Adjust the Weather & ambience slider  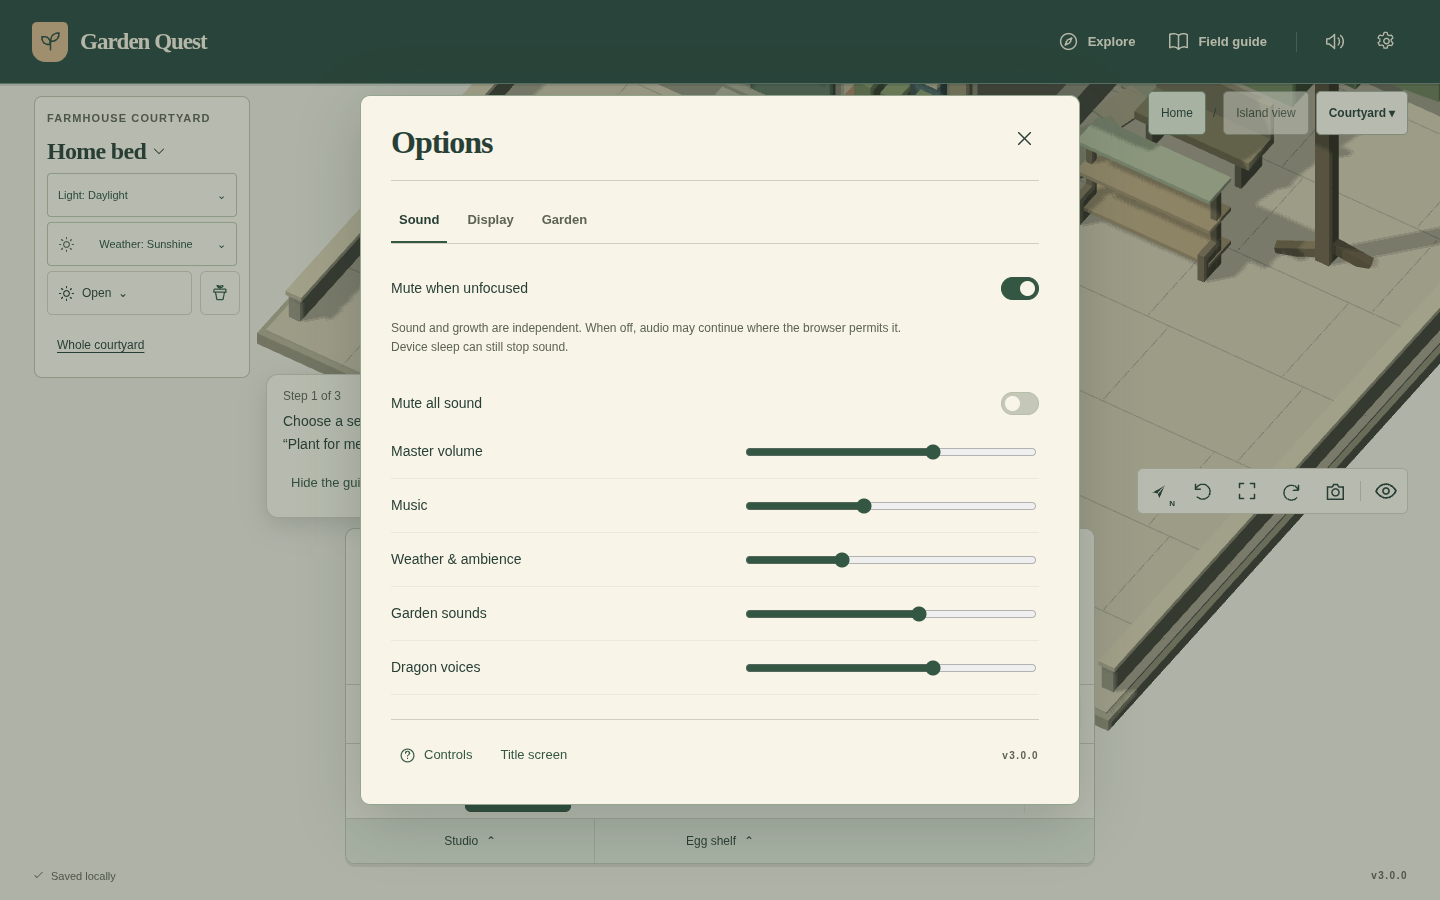pyautogui.click(x=890, y=560)
